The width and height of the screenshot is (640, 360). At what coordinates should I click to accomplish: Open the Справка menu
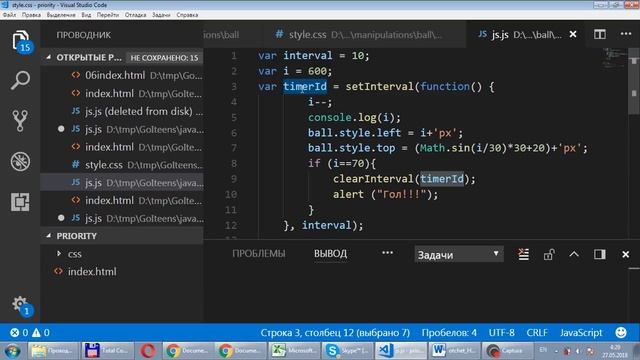(187, 15)
